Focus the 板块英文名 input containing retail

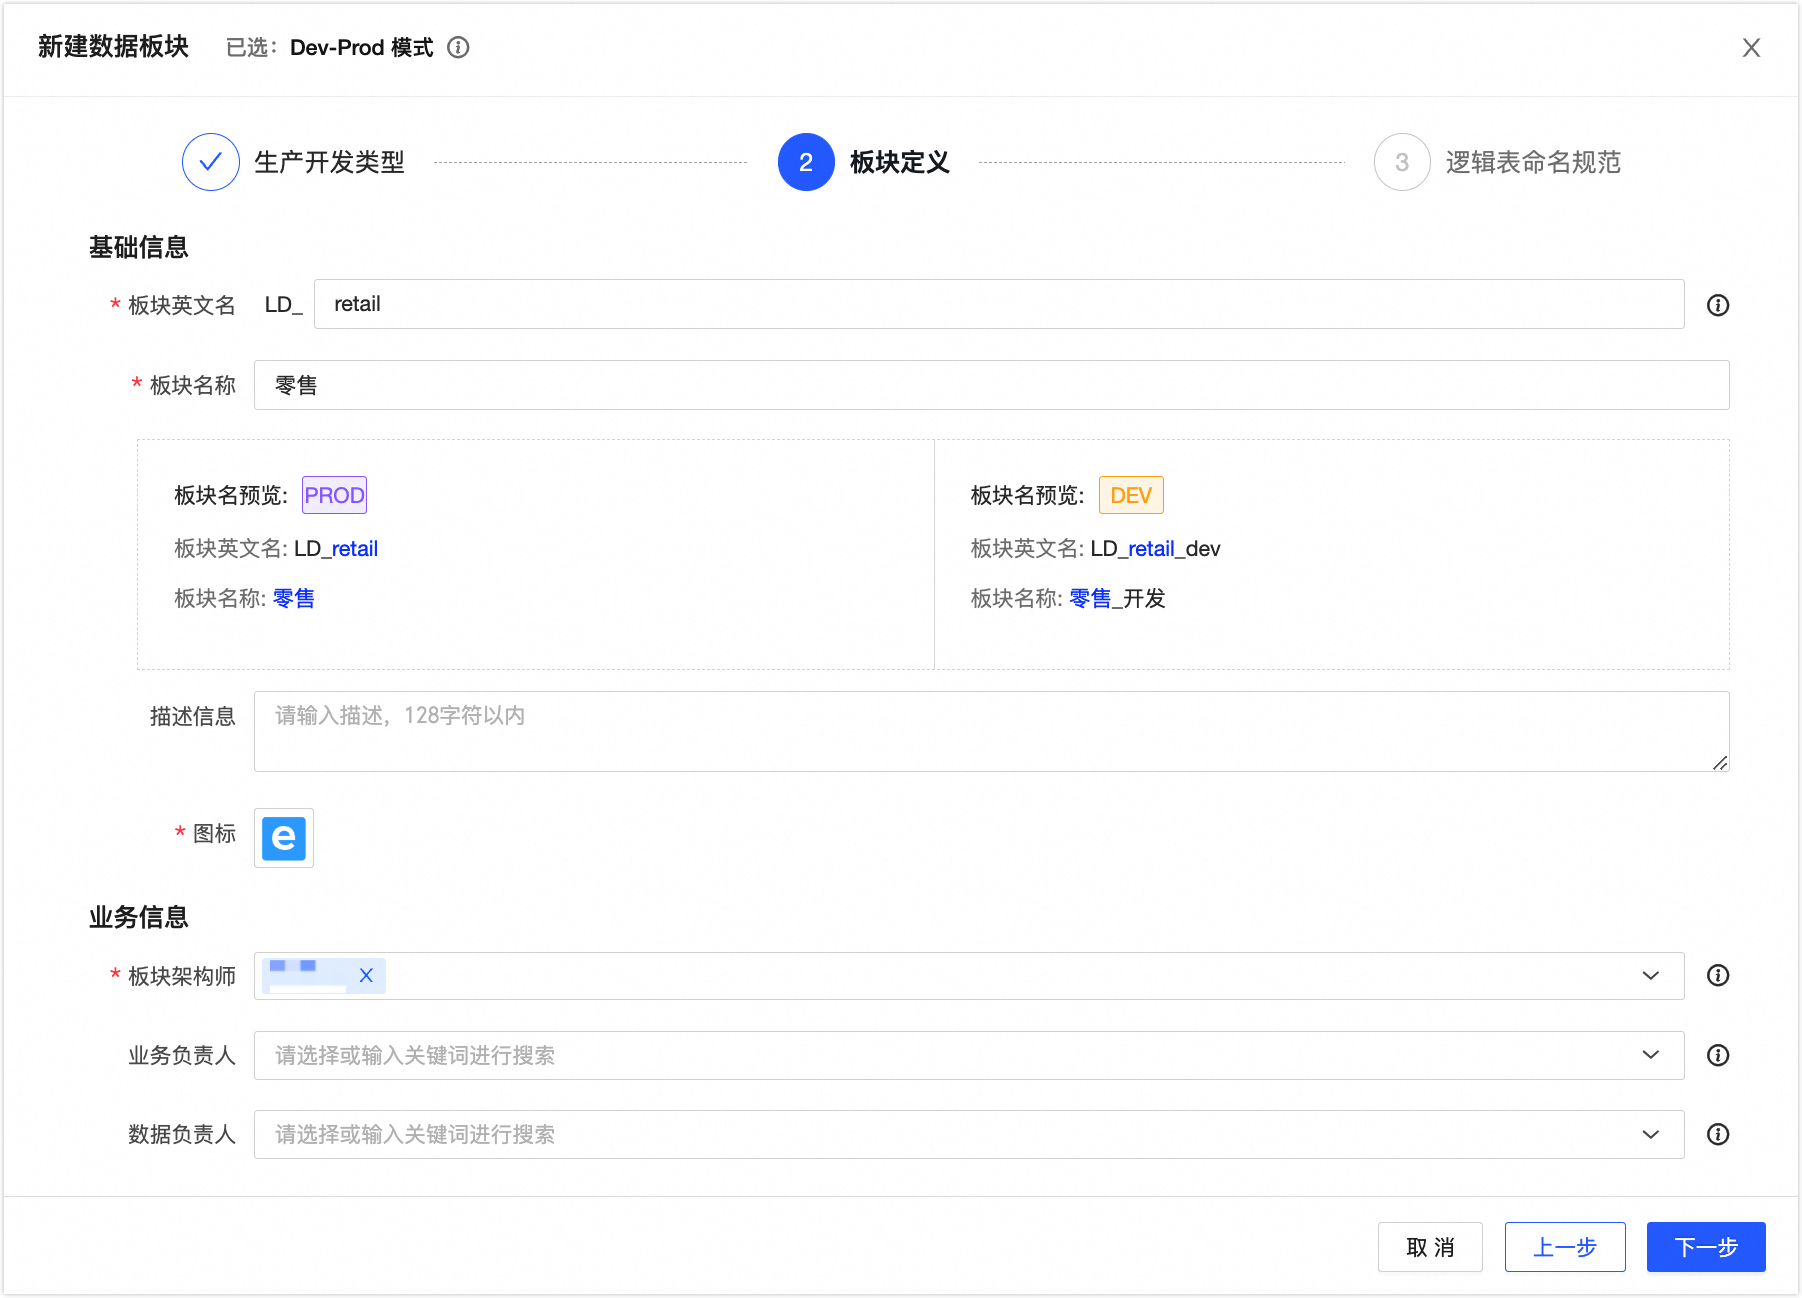[999, 304]
